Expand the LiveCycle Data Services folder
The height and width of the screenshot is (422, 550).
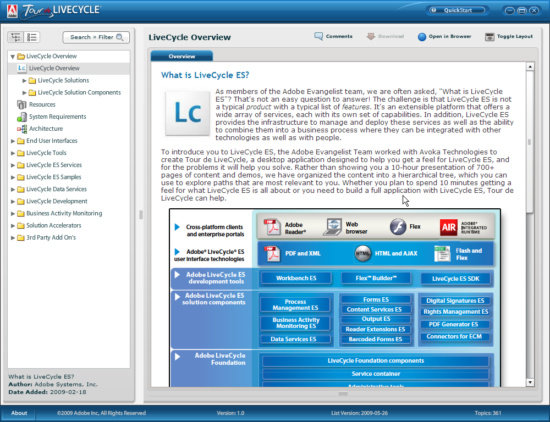pos(13,189)
